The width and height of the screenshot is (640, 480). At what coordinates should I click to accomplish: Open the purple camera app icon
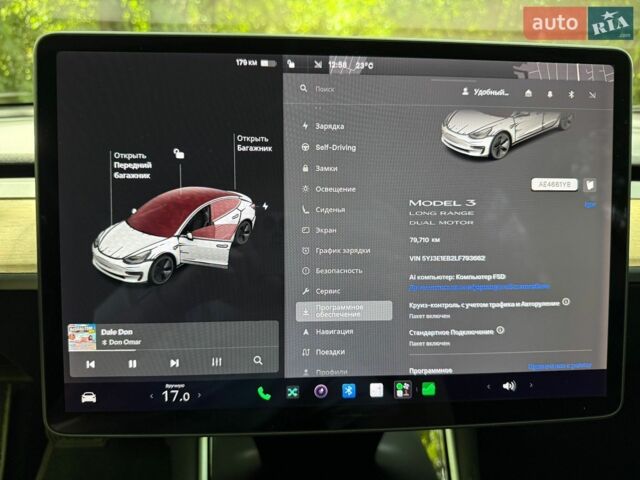click(321, 392)
